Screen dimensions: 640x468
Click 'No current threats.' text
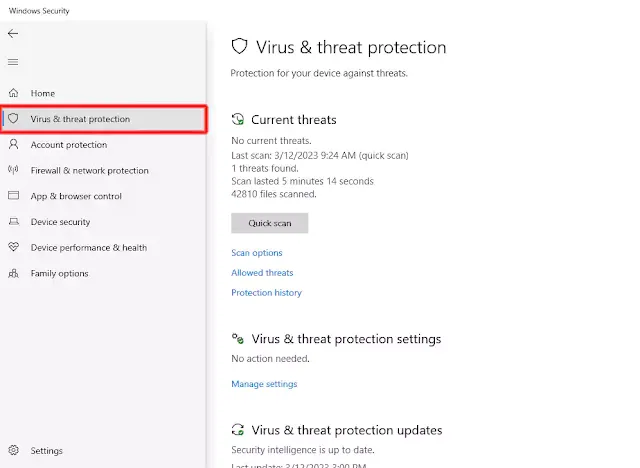pyautogui.click(x=271, y=141)
